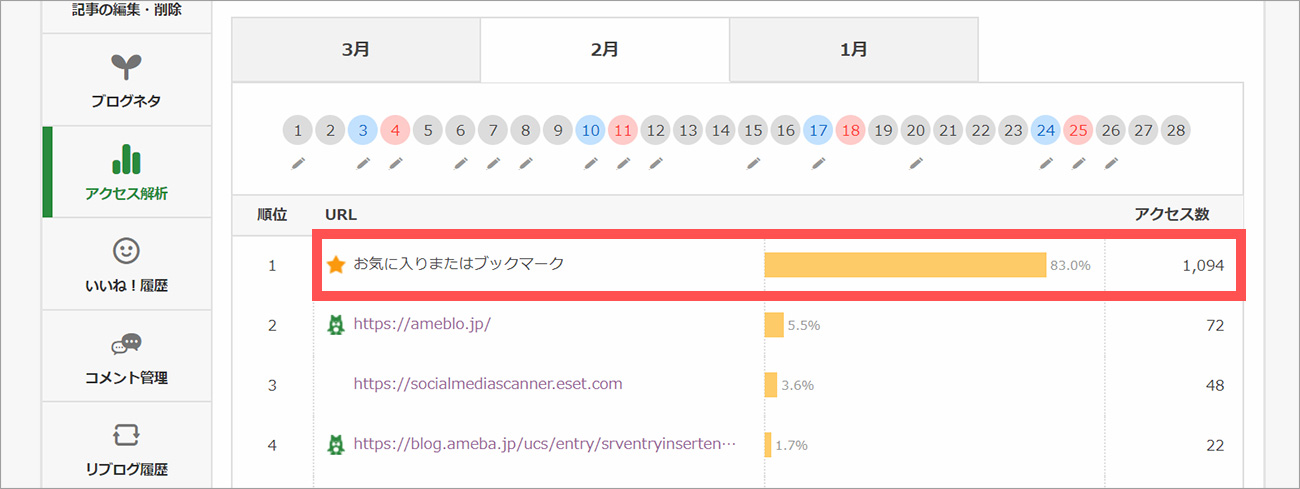This screenshot has height=489, width=1300.
Task: Open コメント管理 speech bubble icon
Action: pos(126,344)
